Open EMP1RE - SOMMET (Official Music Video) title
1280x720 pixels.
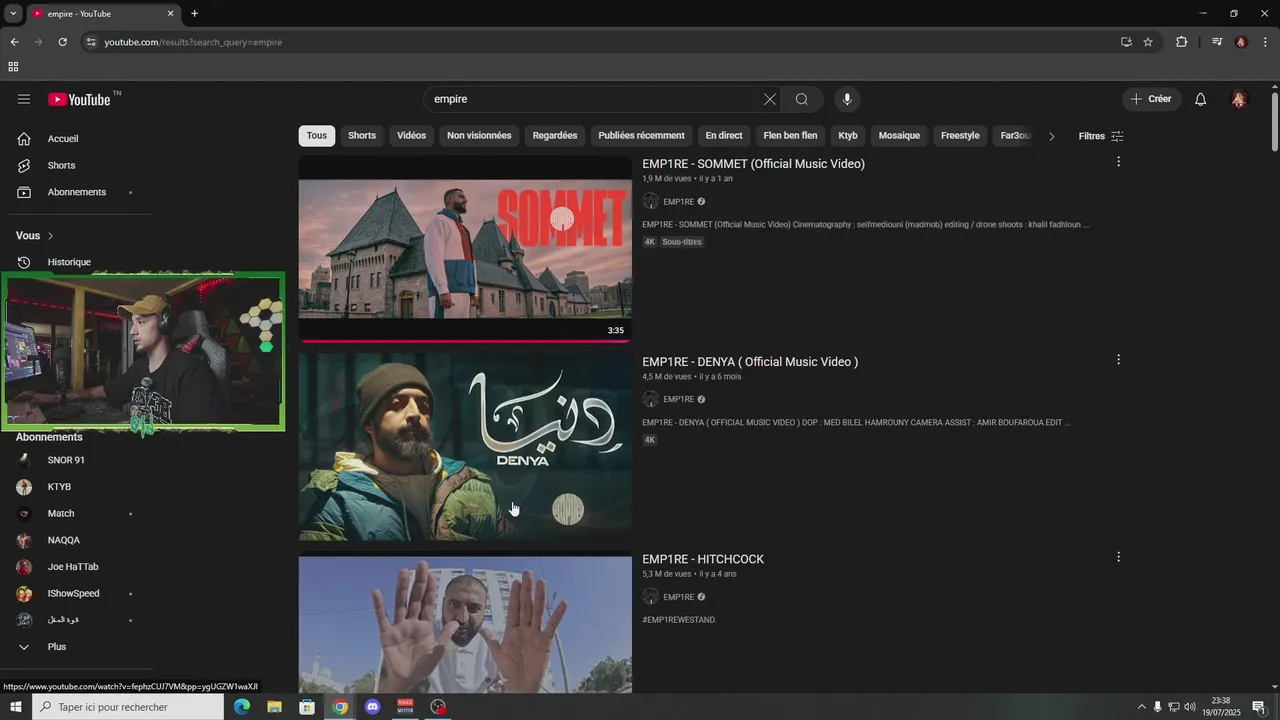[753, 164]
